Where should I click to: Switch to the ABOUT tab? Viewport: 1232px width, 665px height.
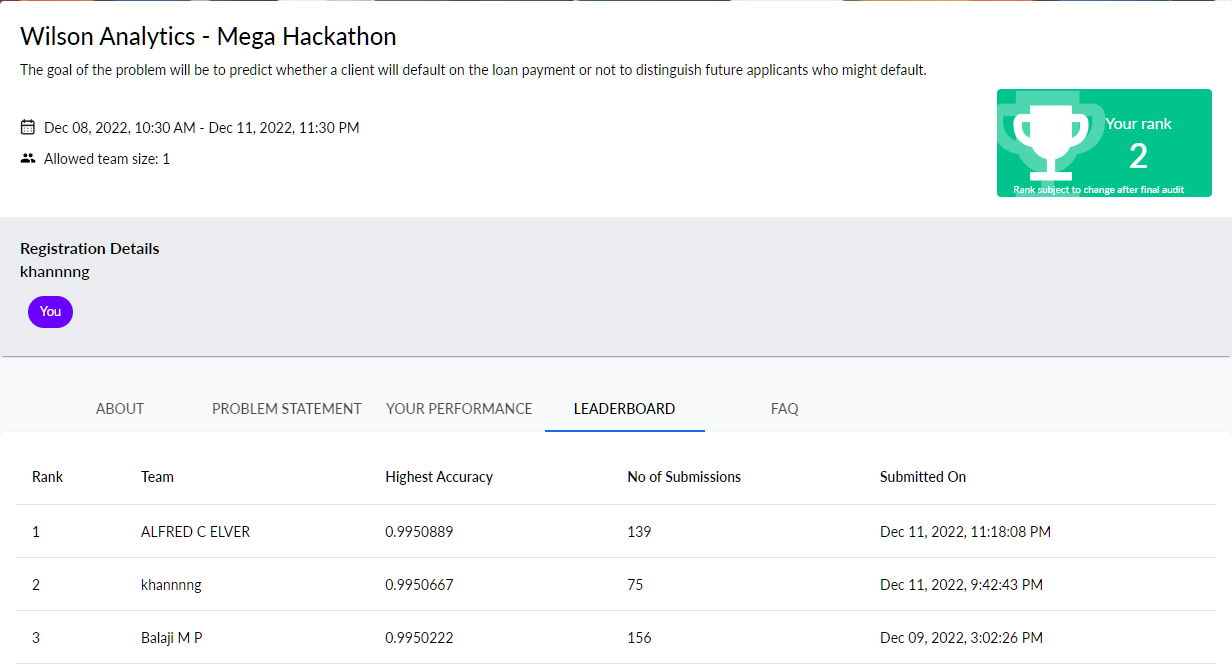(x=119, y=408)
